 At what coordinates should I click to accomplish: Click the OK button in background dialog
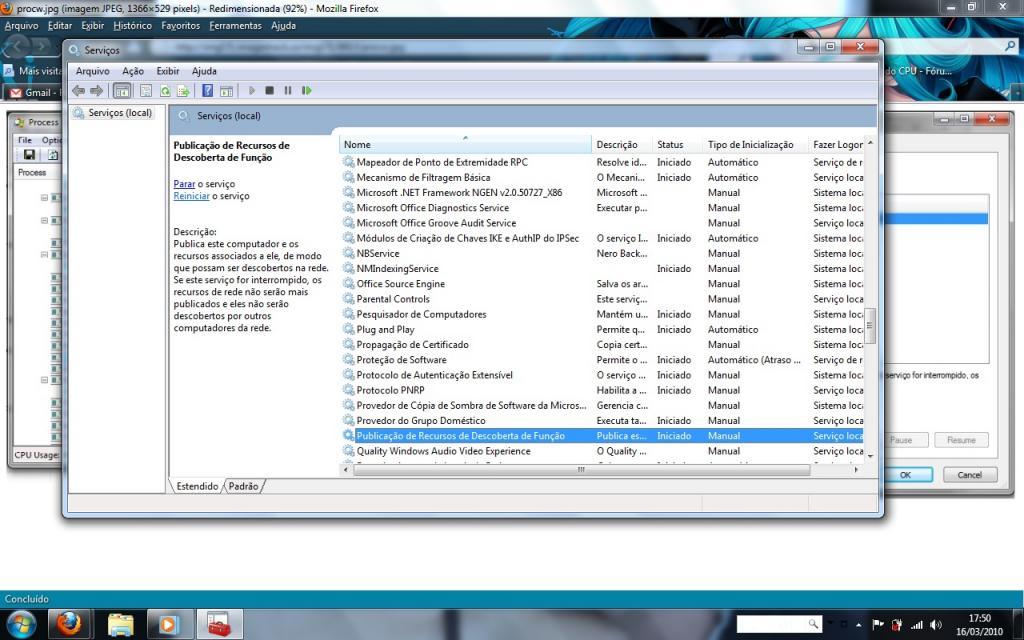click(905, 475)
